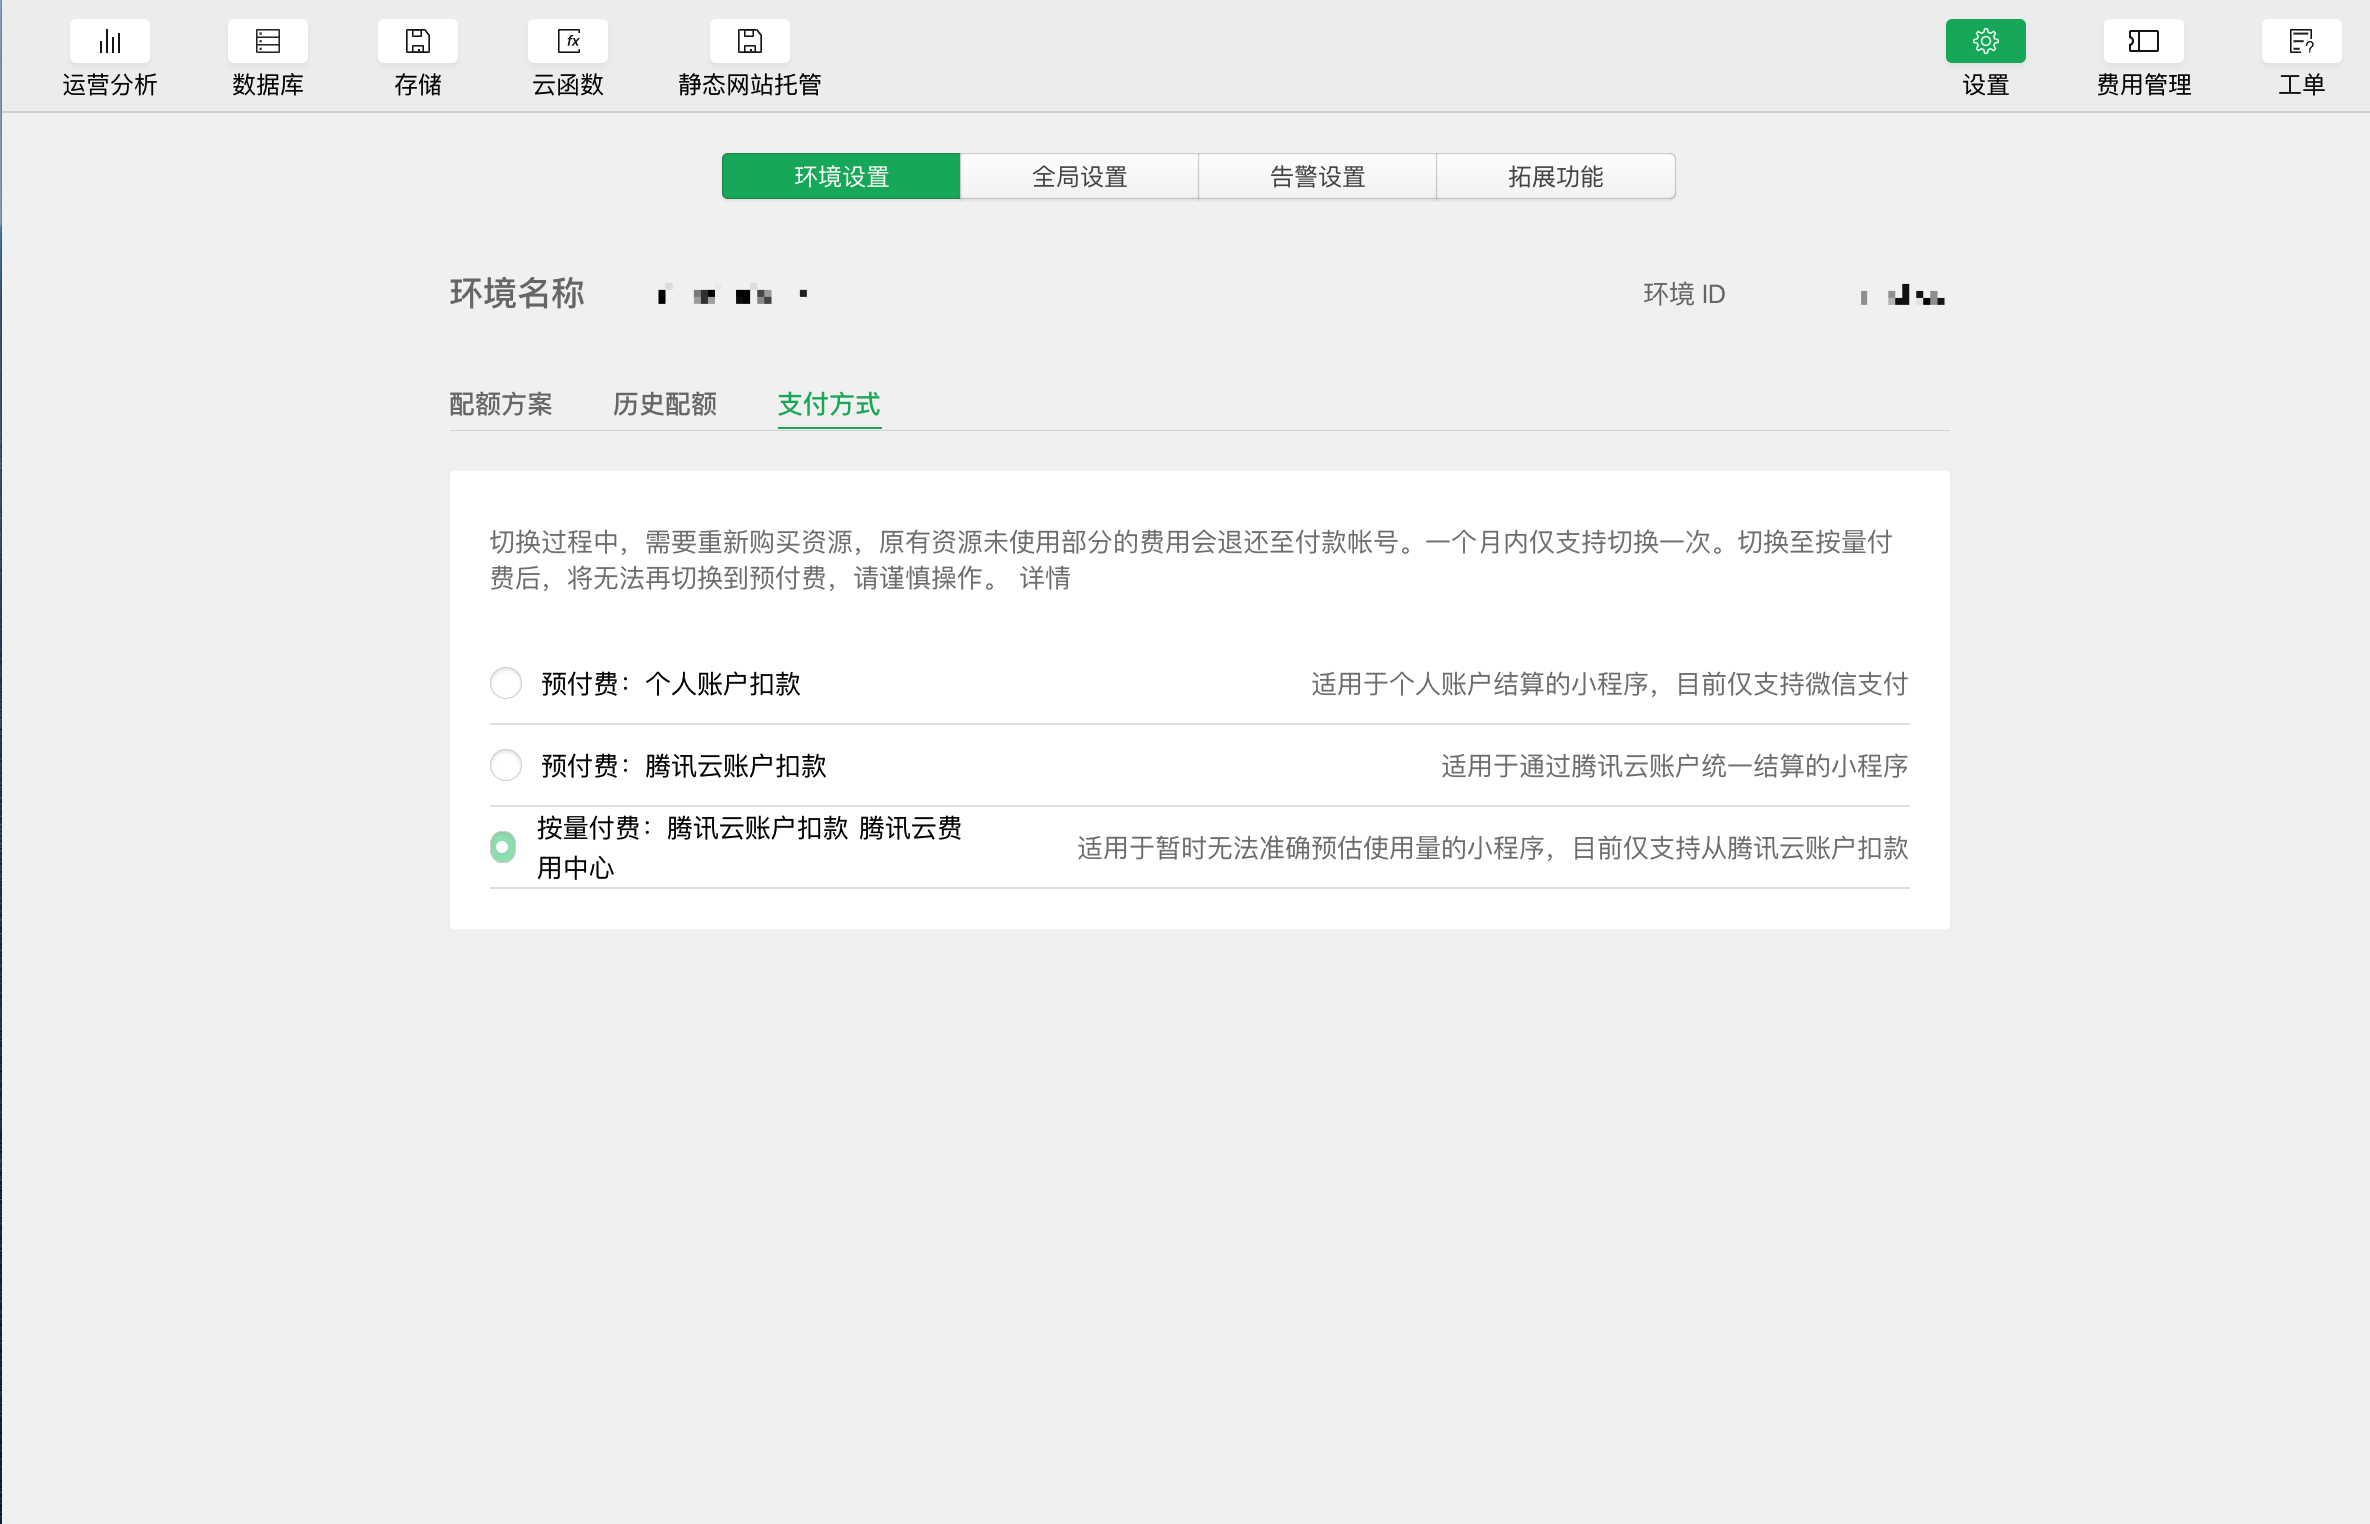The height and width of the screenshot is (1524, 2370).
Task: Open the 工单 ticket icon
Action: [x=2301, y=42]
